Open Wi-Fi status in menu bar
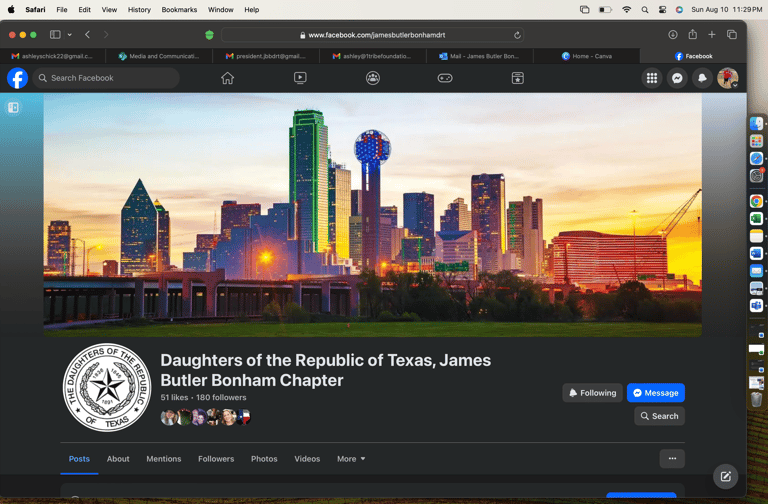The width and height of the screenshot is (768, 504). click(626, 9)
